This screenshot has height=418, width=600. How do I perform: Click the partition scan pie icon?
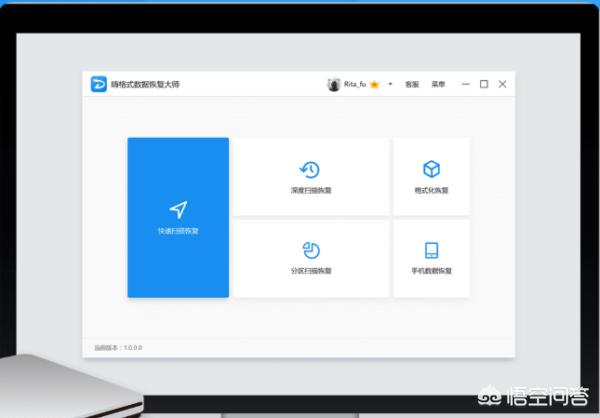(x=310, y=250)
